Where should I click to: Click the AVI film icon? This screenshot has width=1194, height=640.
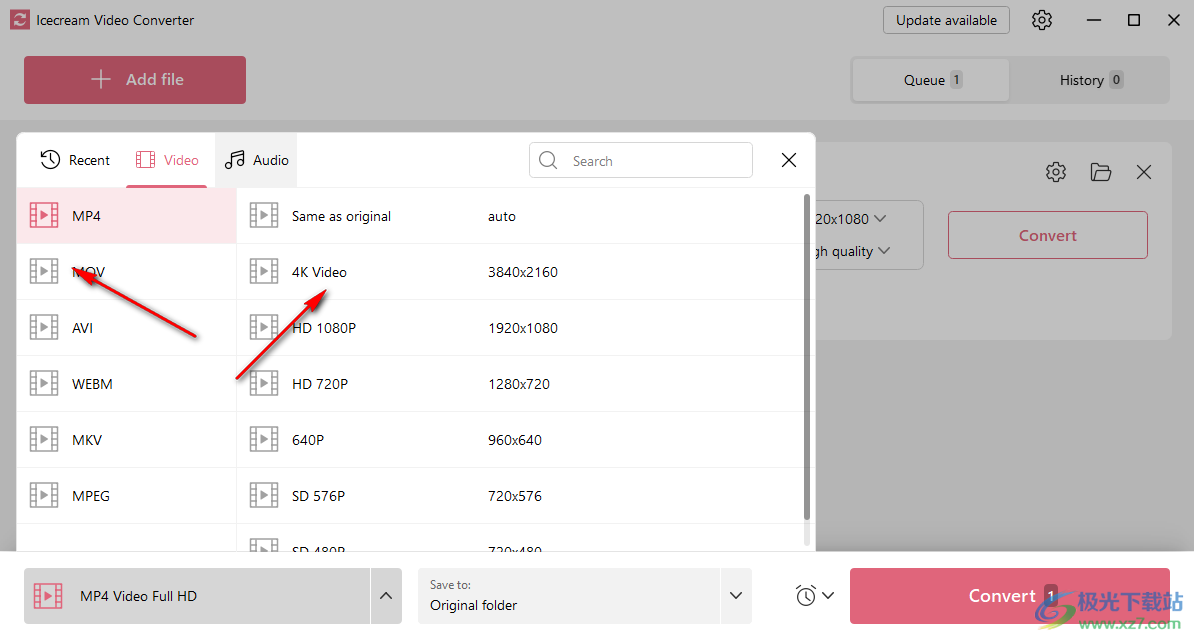[x=44, y=328]
